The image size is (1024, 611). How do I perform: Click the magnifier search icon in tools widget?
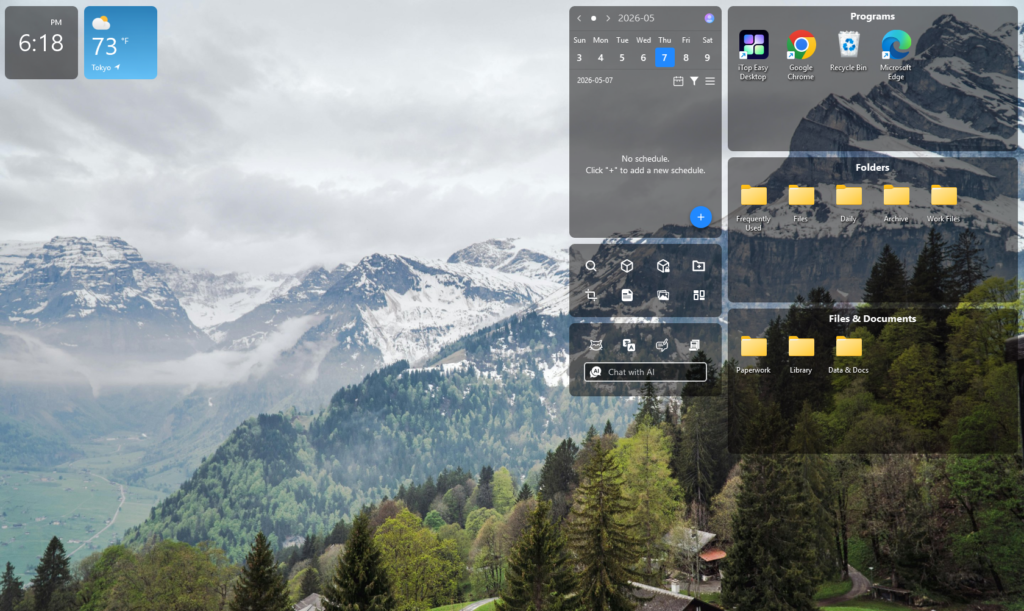click(590, 266)
